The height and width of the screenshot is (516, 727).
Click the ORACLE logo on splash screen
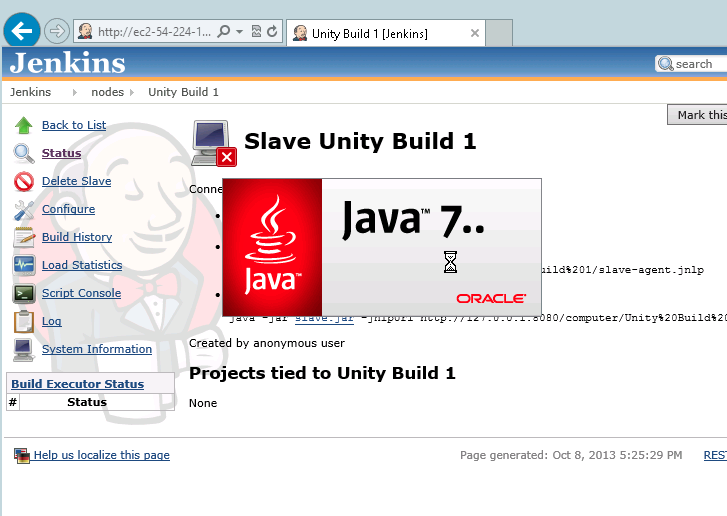click(491, 299)
